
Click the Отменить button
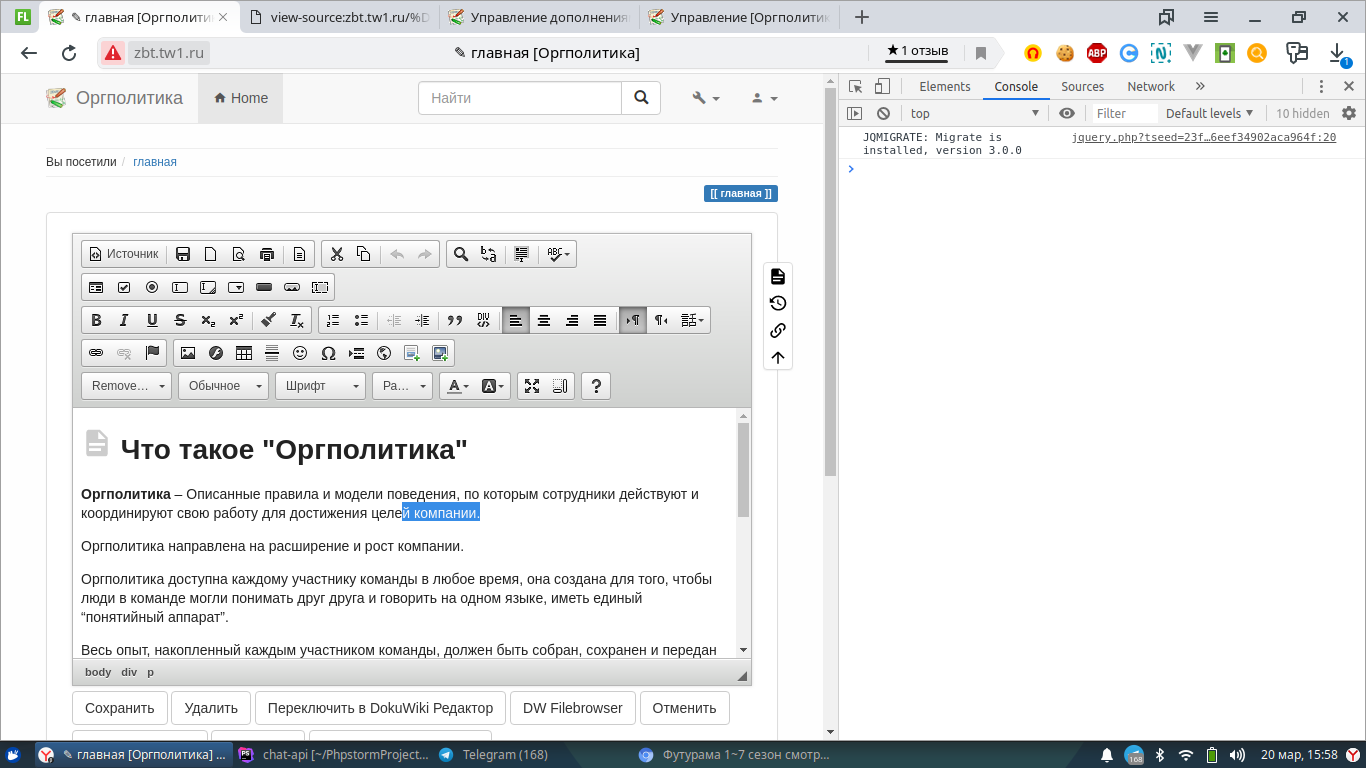pyautogui.click(x=684, y=708)
